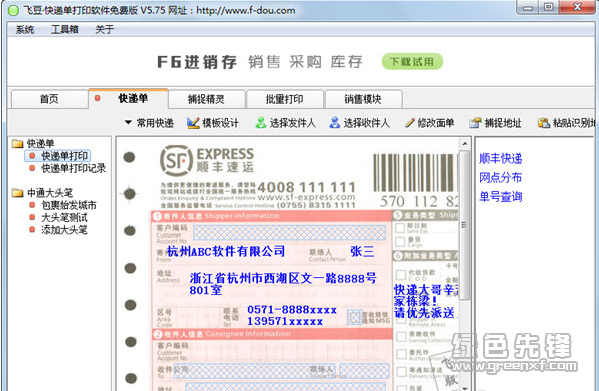Screen dimensions: 599x391
Task: Open the 销售模块 tab
Action: 363,99
